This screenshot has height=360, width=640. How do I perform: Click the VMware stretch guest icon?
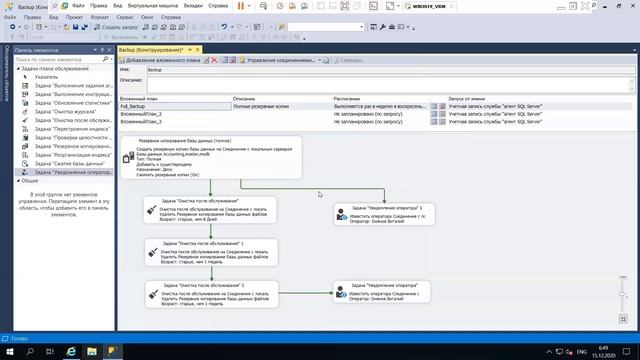click(390, 6)
